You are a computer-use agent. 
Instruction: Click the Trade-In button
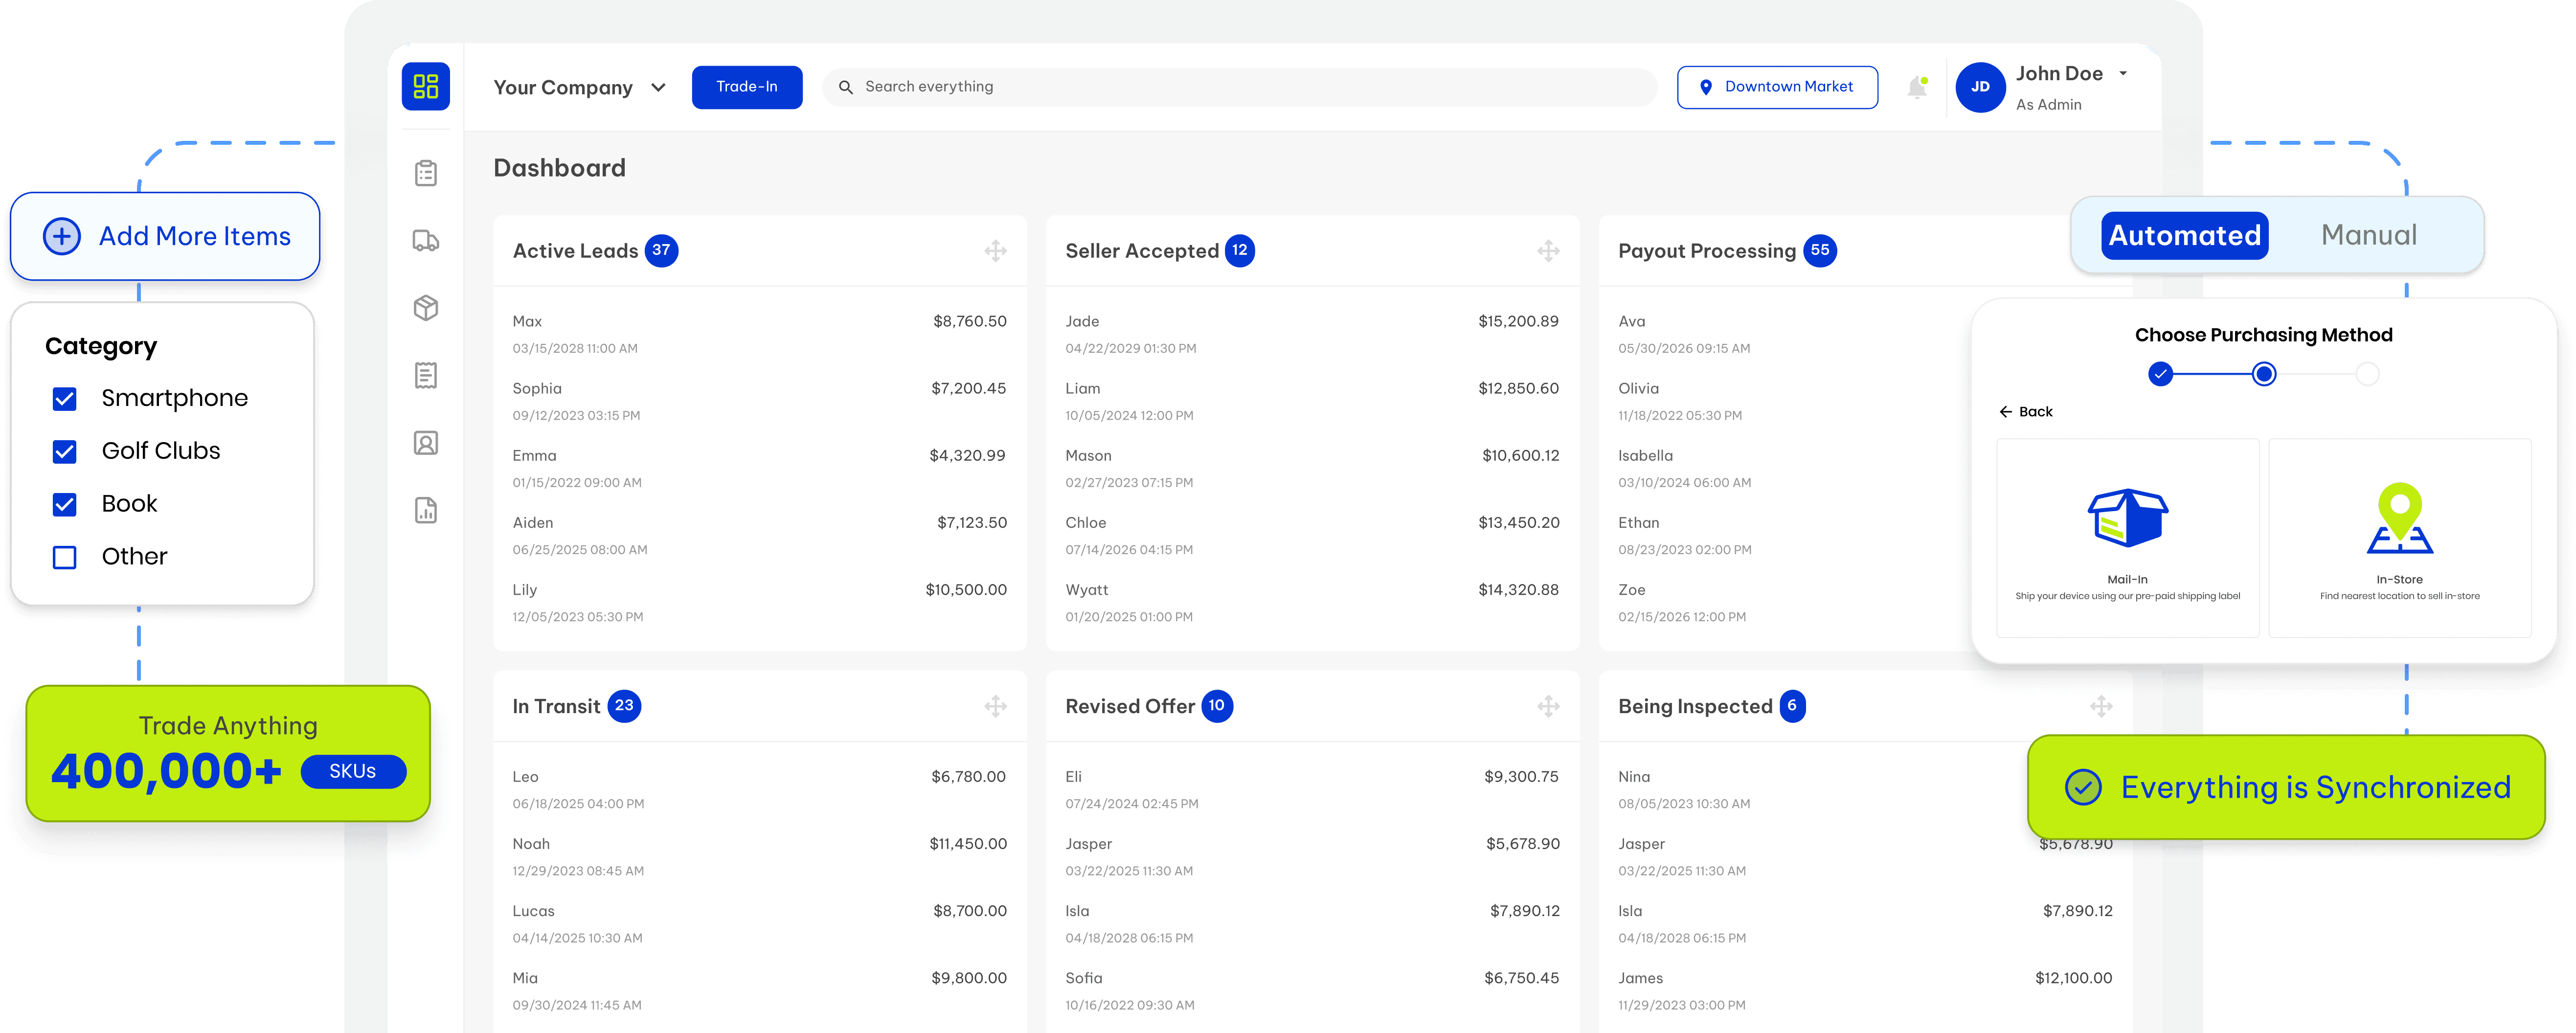coord(746,87)
